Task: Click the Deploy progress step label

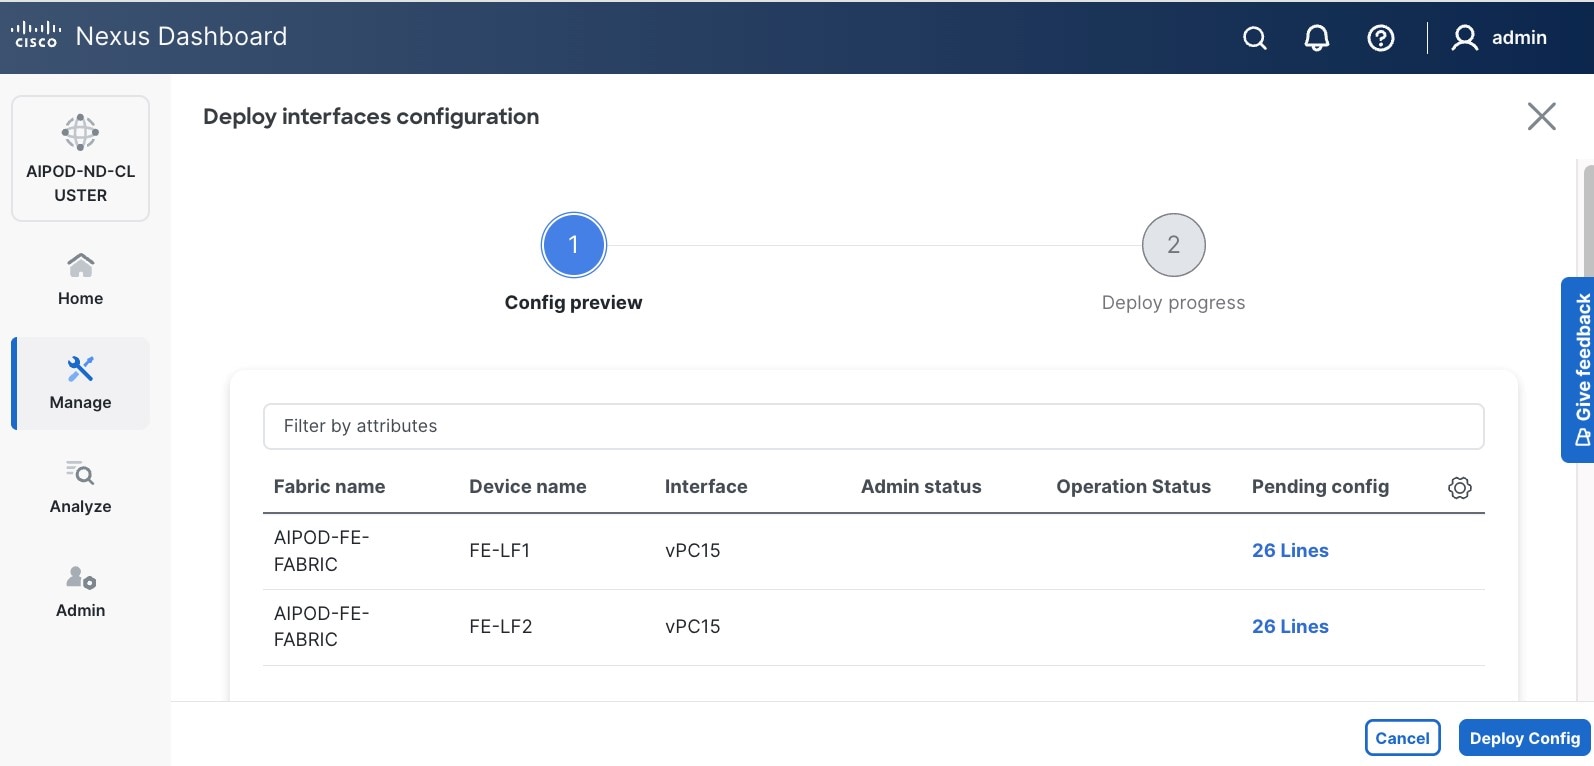Action: (1173, 303)
